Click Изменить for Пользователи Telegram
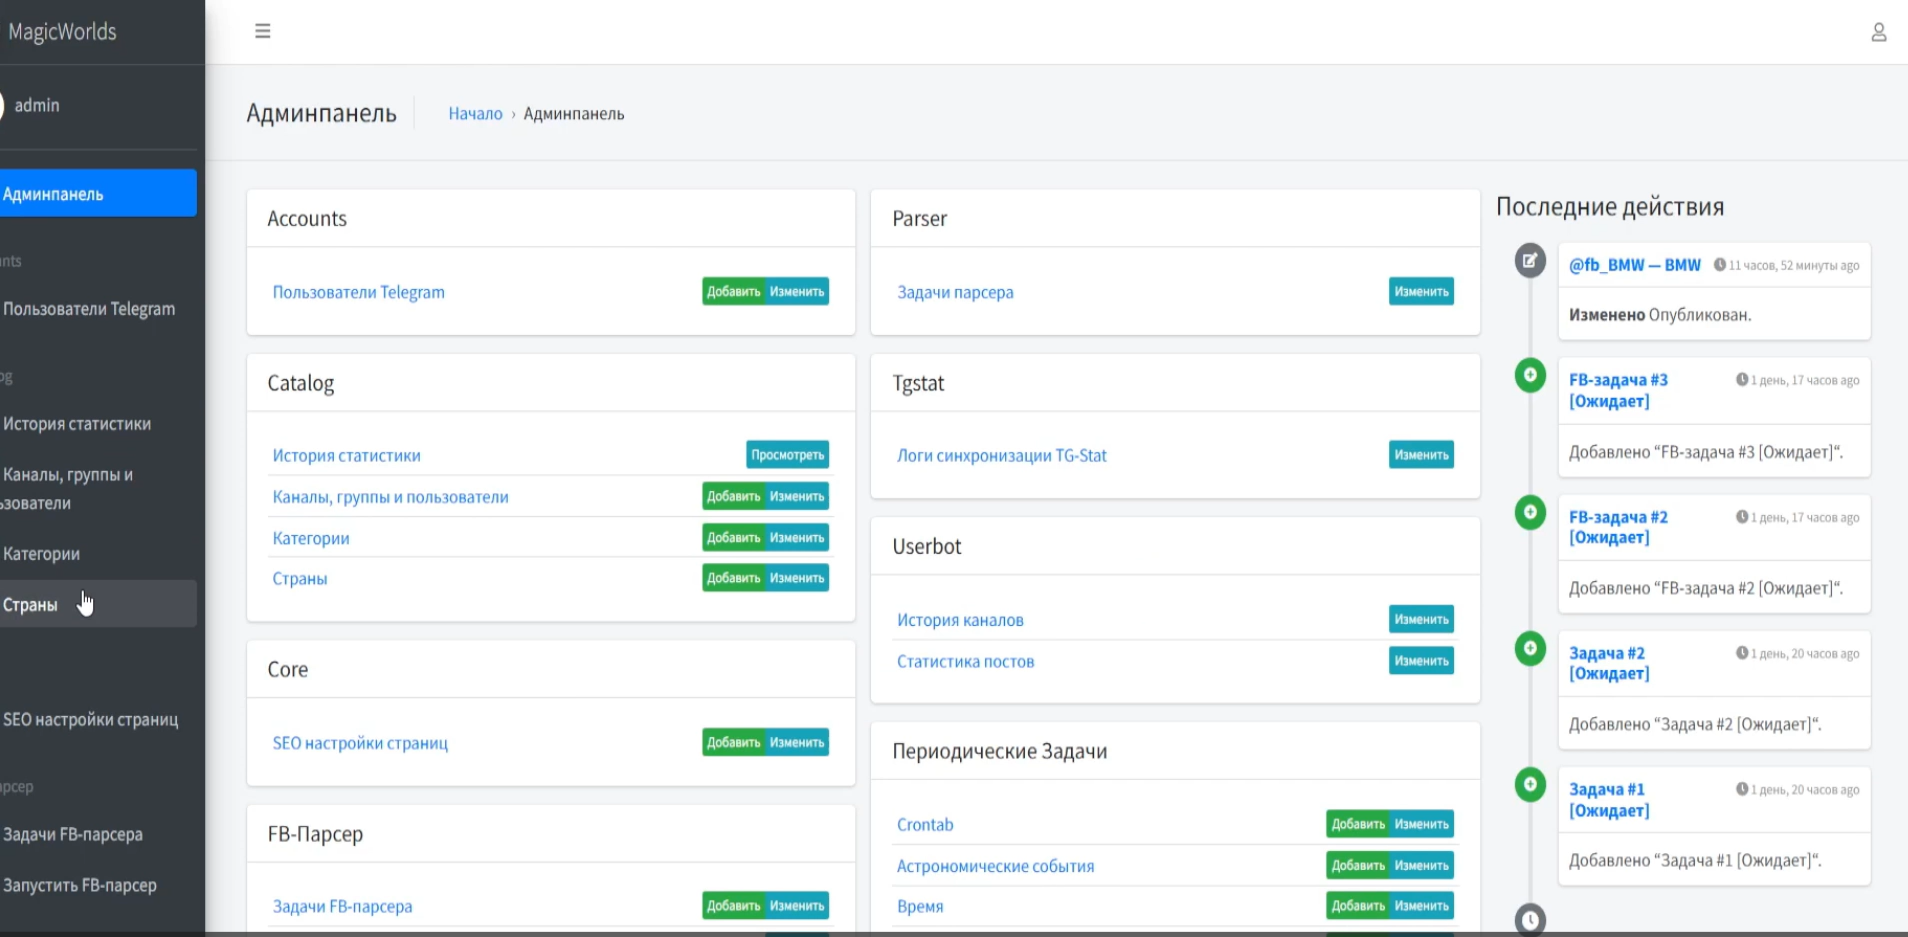Image resolution: width=1908 pixels, height=937 pixels. coord(797,292)
